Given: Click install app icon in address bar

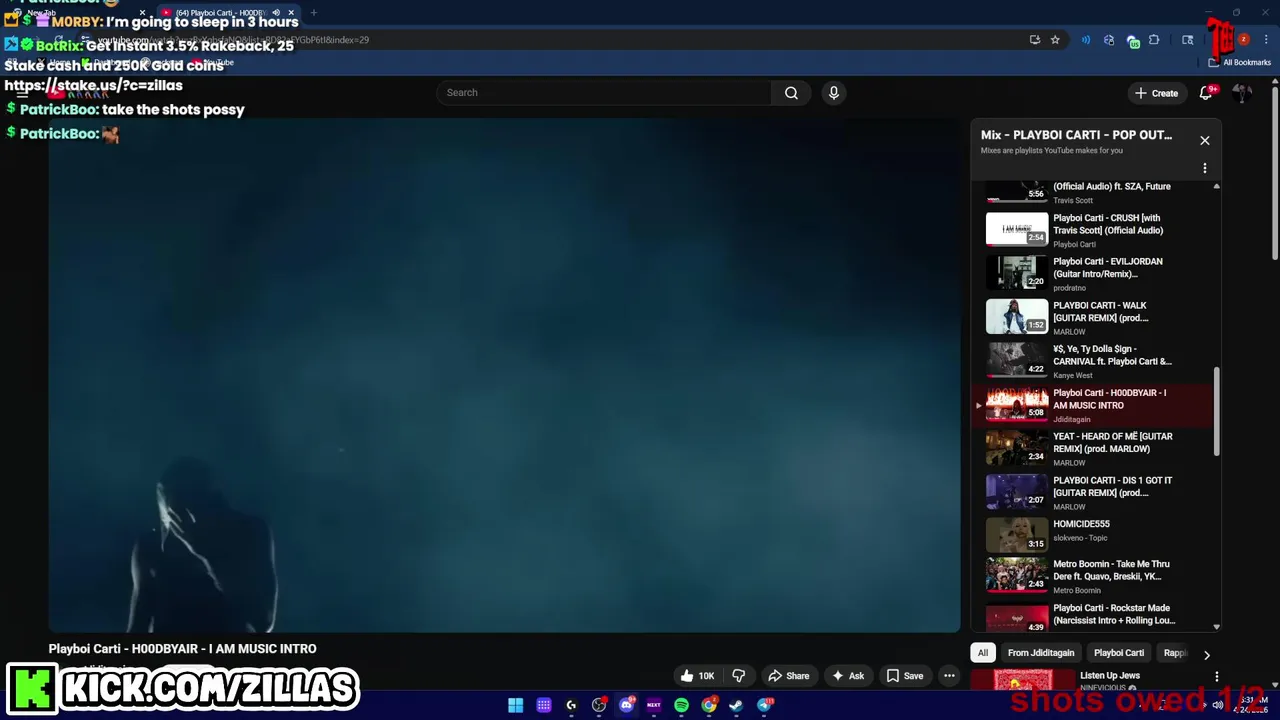Looking at the screenshot, I should (x=1034, y=40).
